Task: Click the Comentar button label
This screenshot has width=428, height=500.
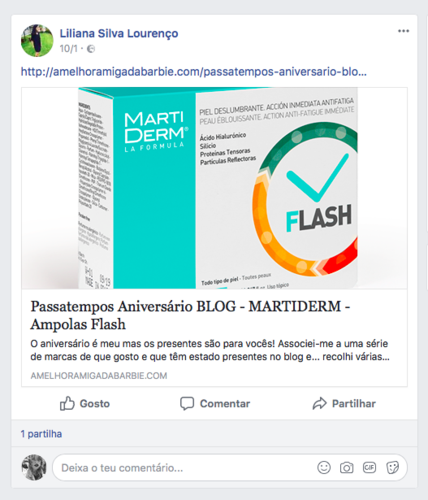Action: point(225,404)
